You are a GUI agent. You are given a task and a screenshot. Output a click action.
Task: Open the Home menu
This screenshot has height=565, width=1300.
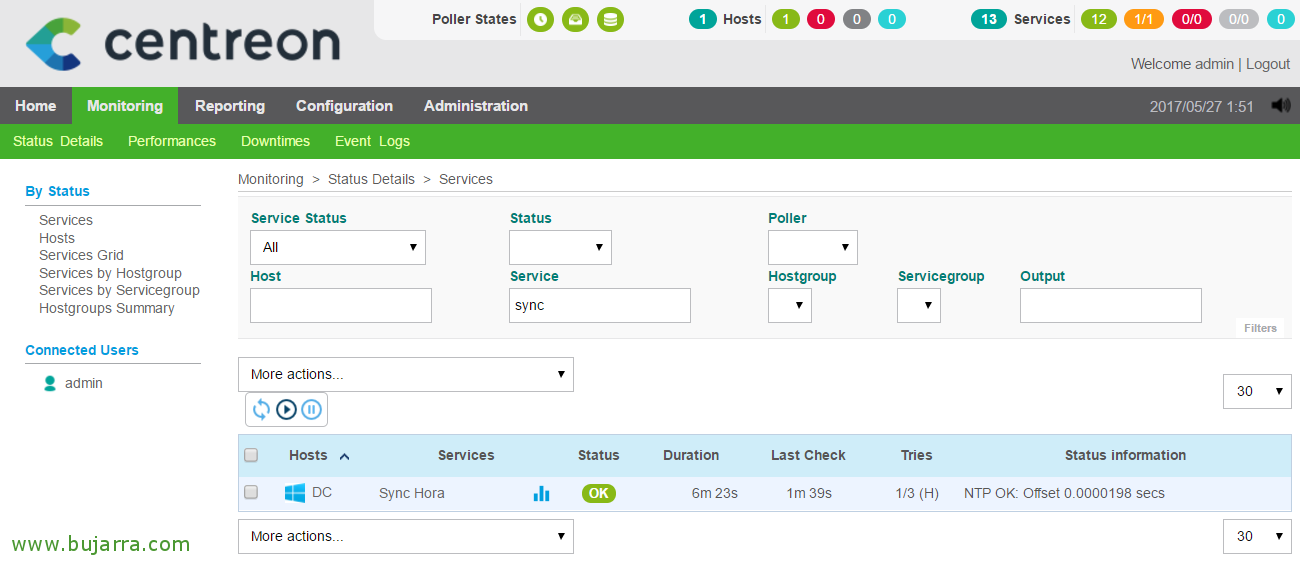[36, 106]
